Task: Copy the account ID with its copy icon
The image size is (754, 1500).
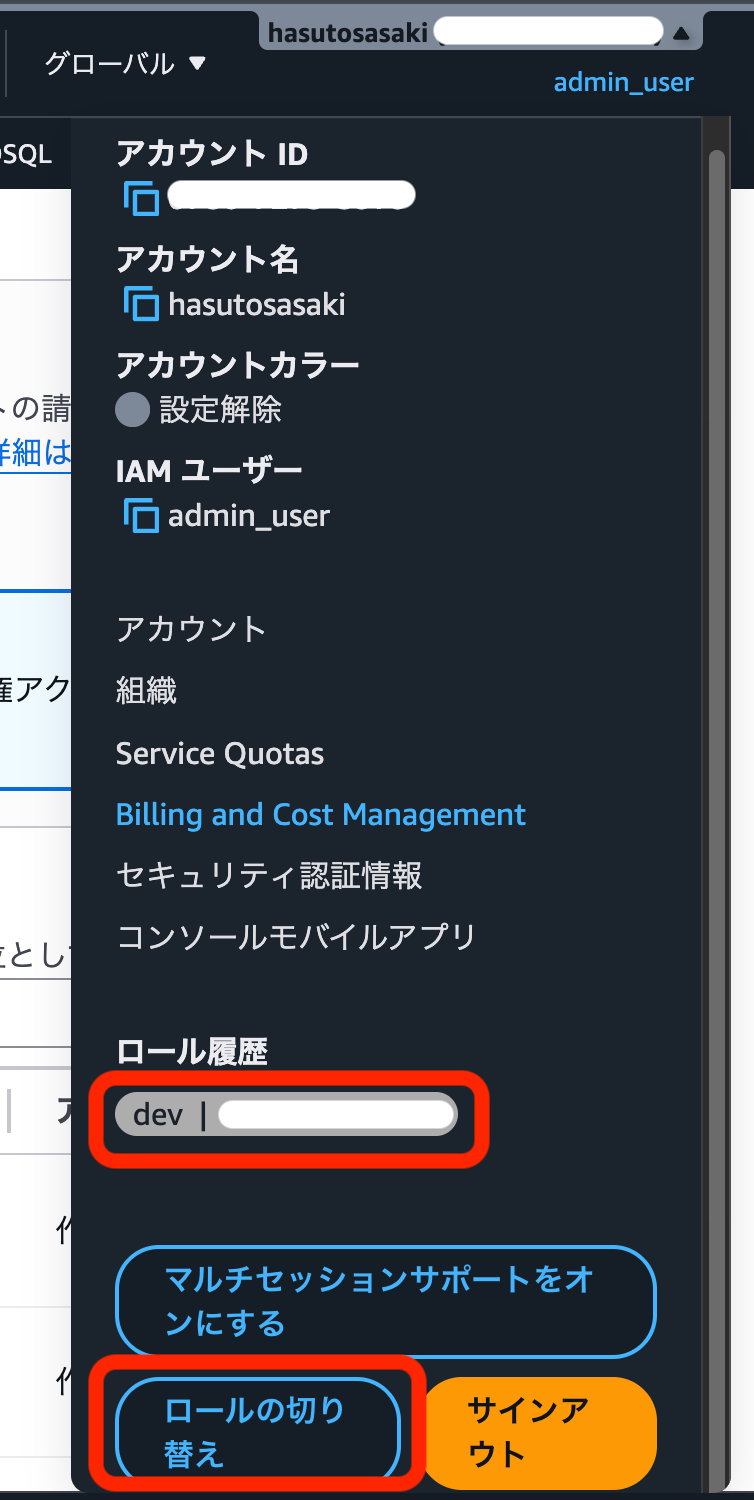Action: click(x=141, y=198)
